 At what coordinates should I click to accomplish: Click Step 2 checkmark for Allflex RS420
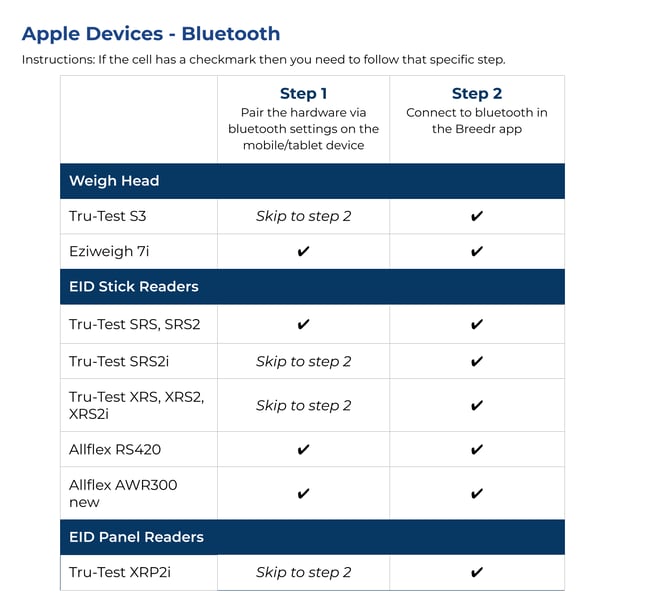477,450
